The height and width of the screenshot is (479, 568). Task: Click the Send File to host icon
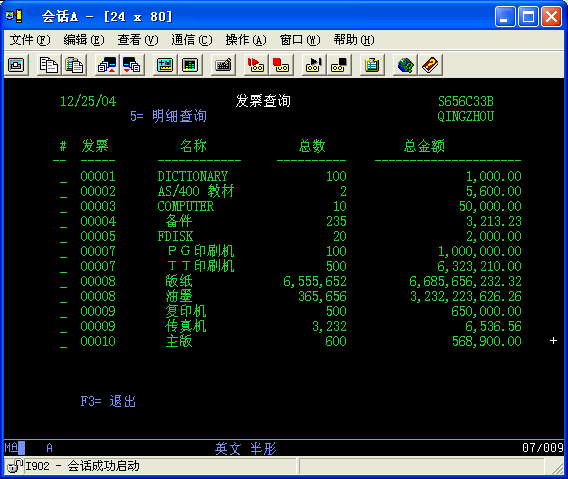click(x=107, y=65)
